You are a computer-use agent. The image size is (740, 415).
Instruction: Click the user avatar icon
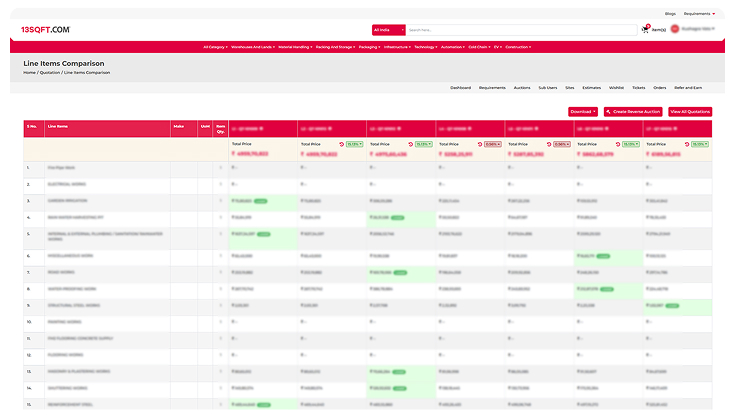[x=675, y=29]
